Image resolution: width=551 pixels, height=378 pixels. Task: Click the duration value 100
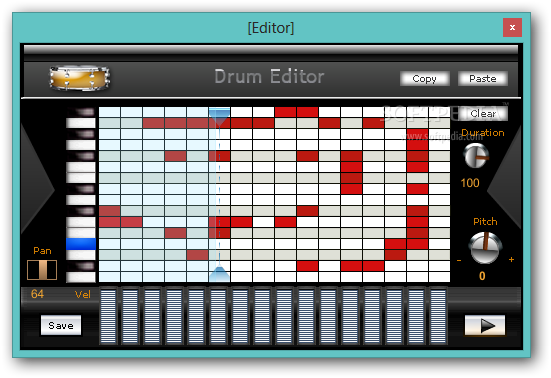click(470, 183)
